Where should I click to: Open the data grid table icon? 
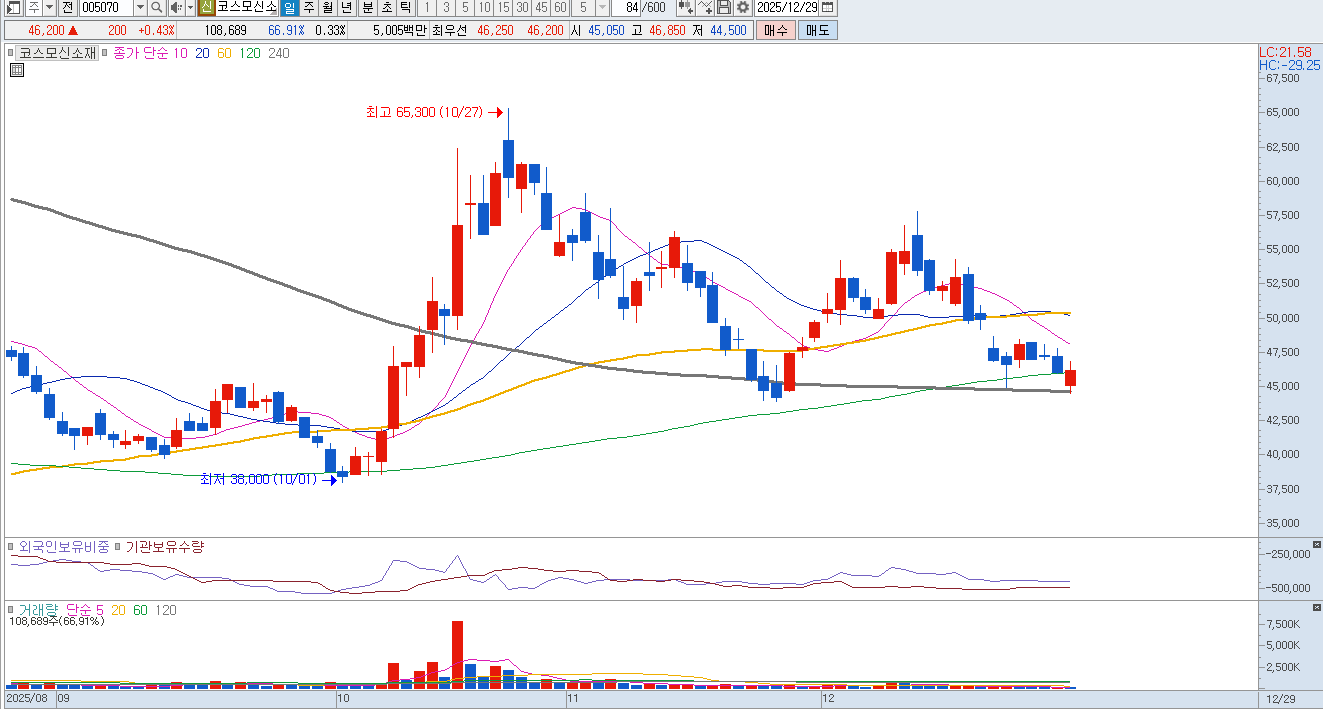click(17, 70)
